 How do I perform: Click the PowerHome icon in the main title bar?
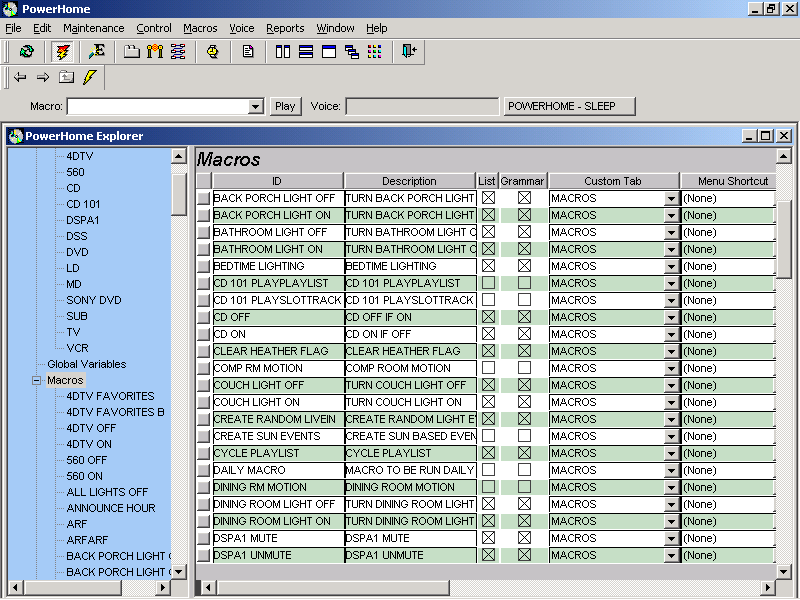pos(10,9)
